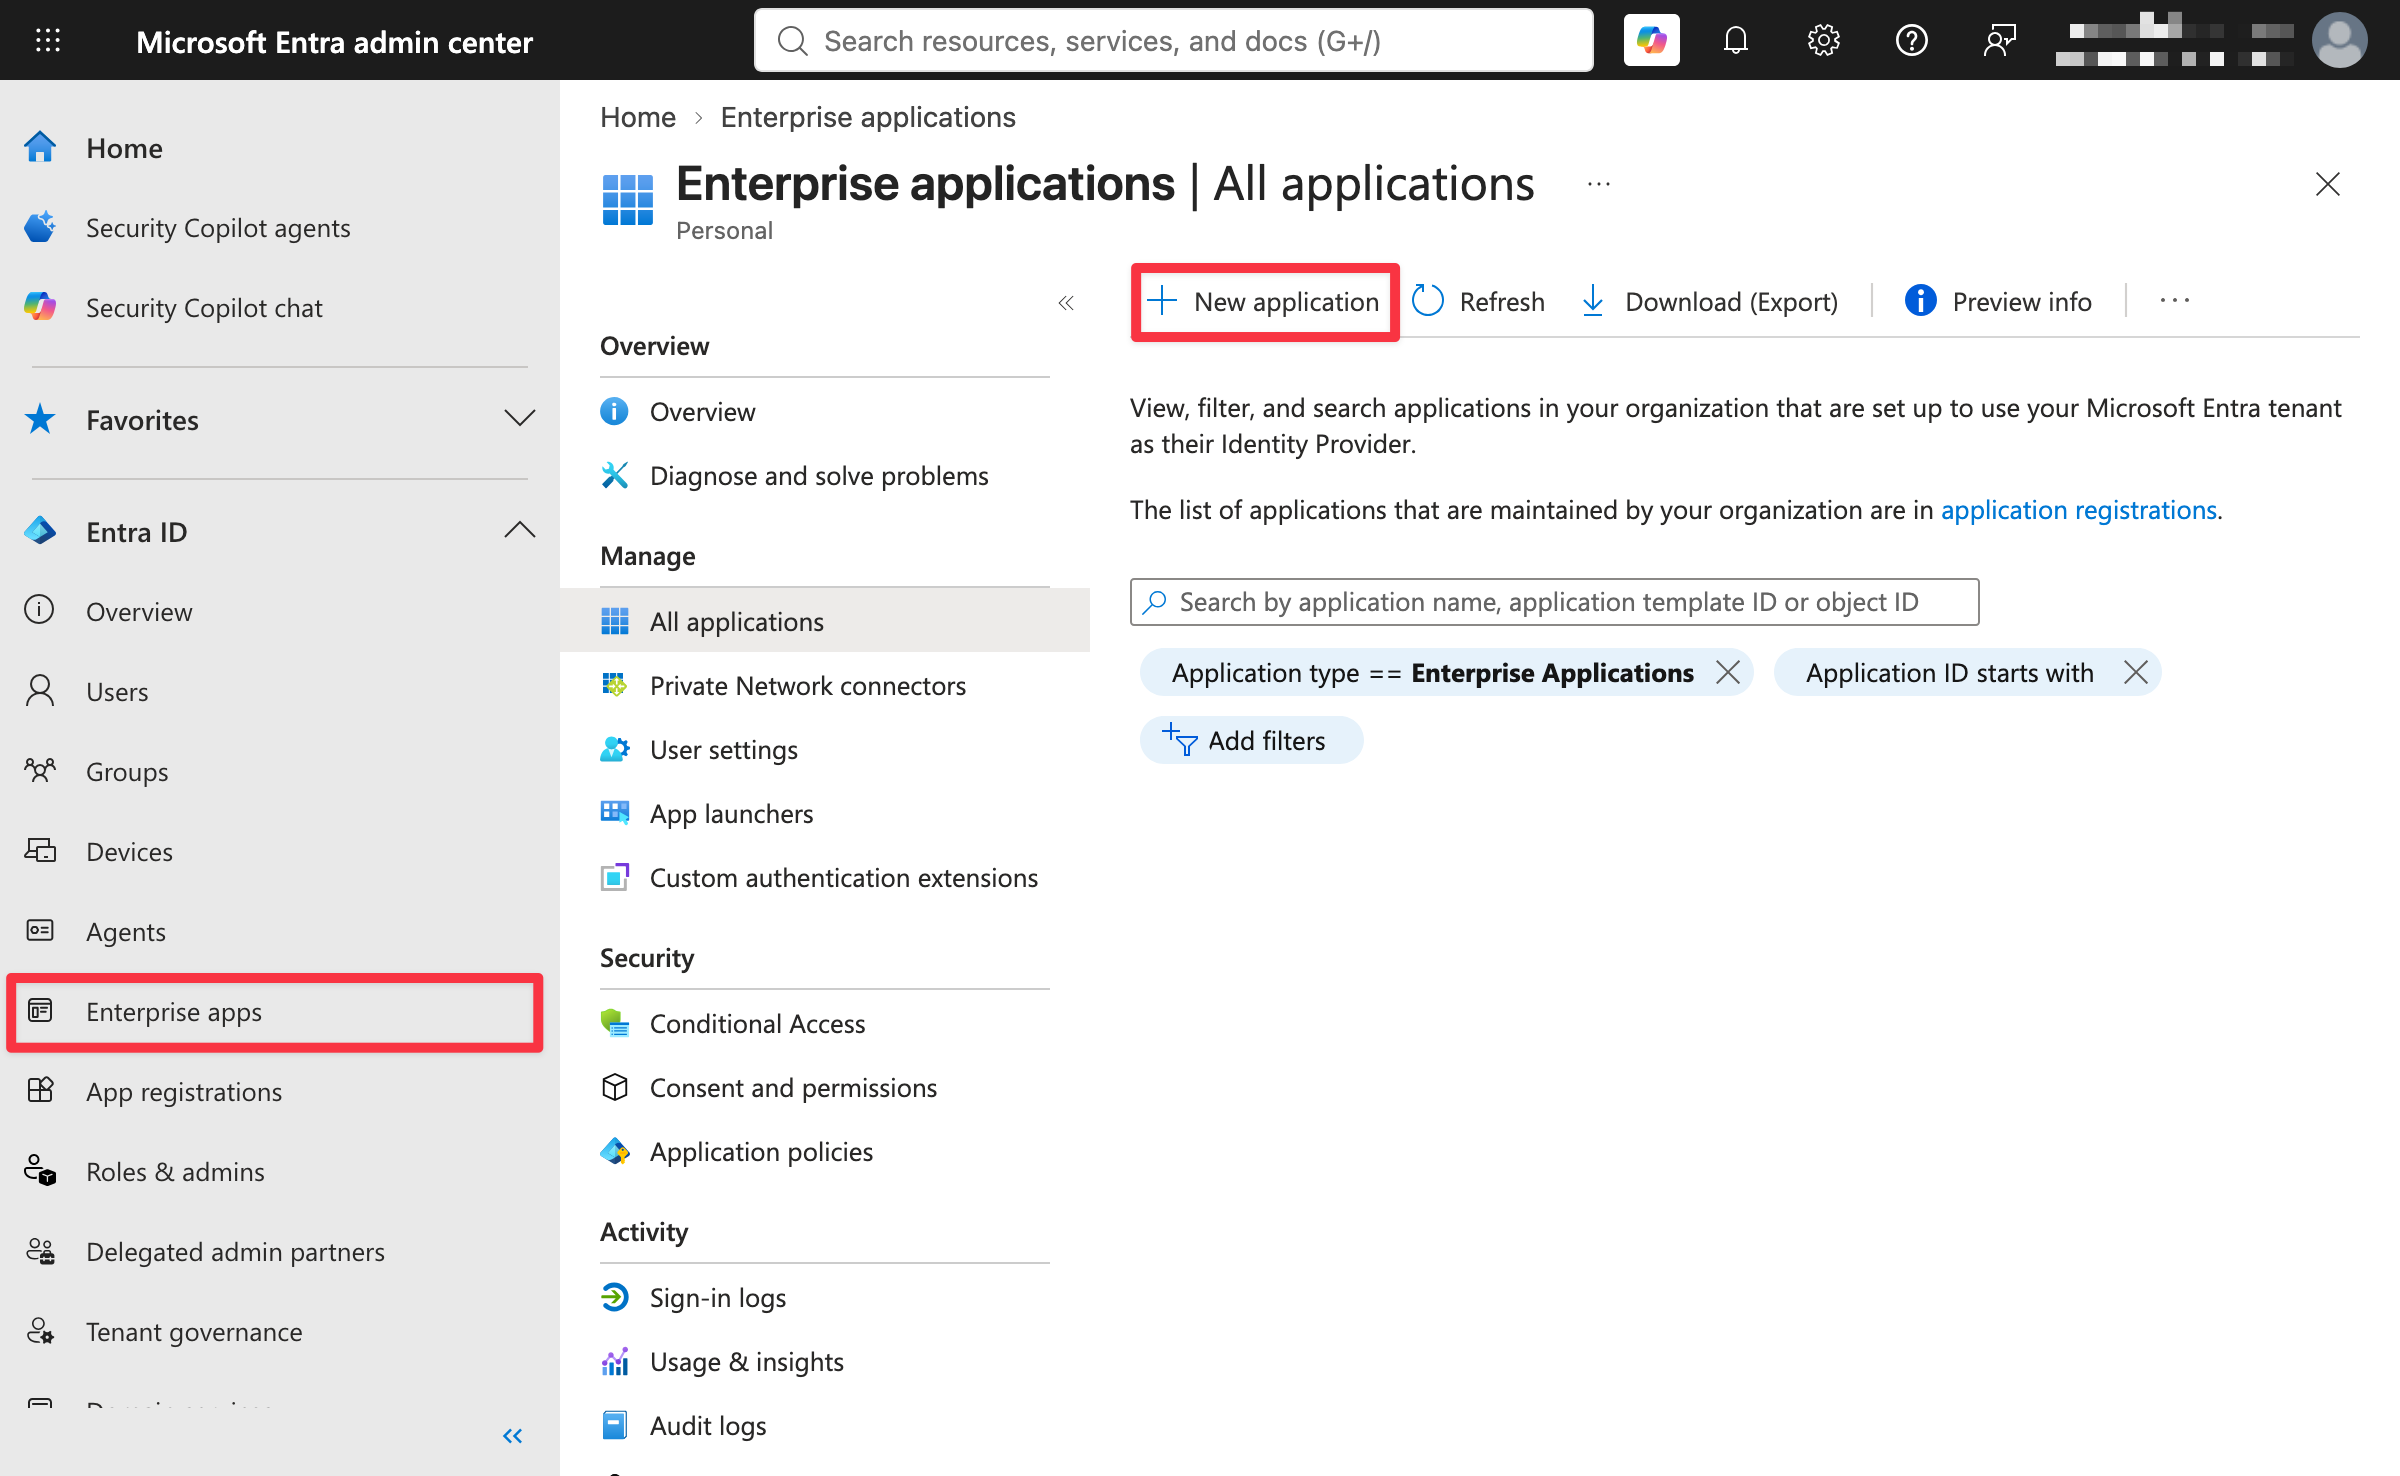This screenshot has height=1476, width=2400.
Task: Click Download (Export) in toolbar
Action: click(1709, 301)
